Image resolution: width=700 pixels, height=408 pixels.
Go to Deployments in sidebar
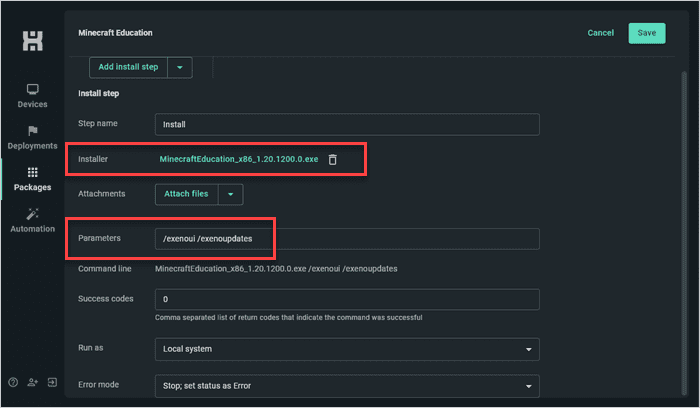click(x=33, y=137)
